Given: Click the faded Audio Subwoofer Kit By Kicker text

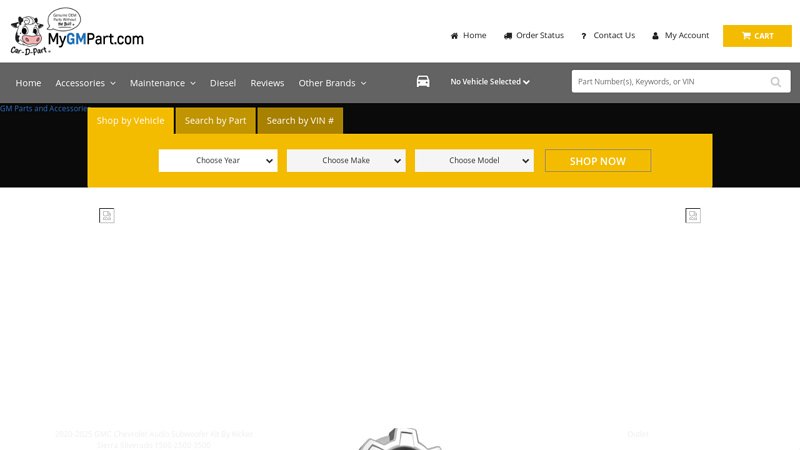Looking at the screenshot, I should coord(154,439).
